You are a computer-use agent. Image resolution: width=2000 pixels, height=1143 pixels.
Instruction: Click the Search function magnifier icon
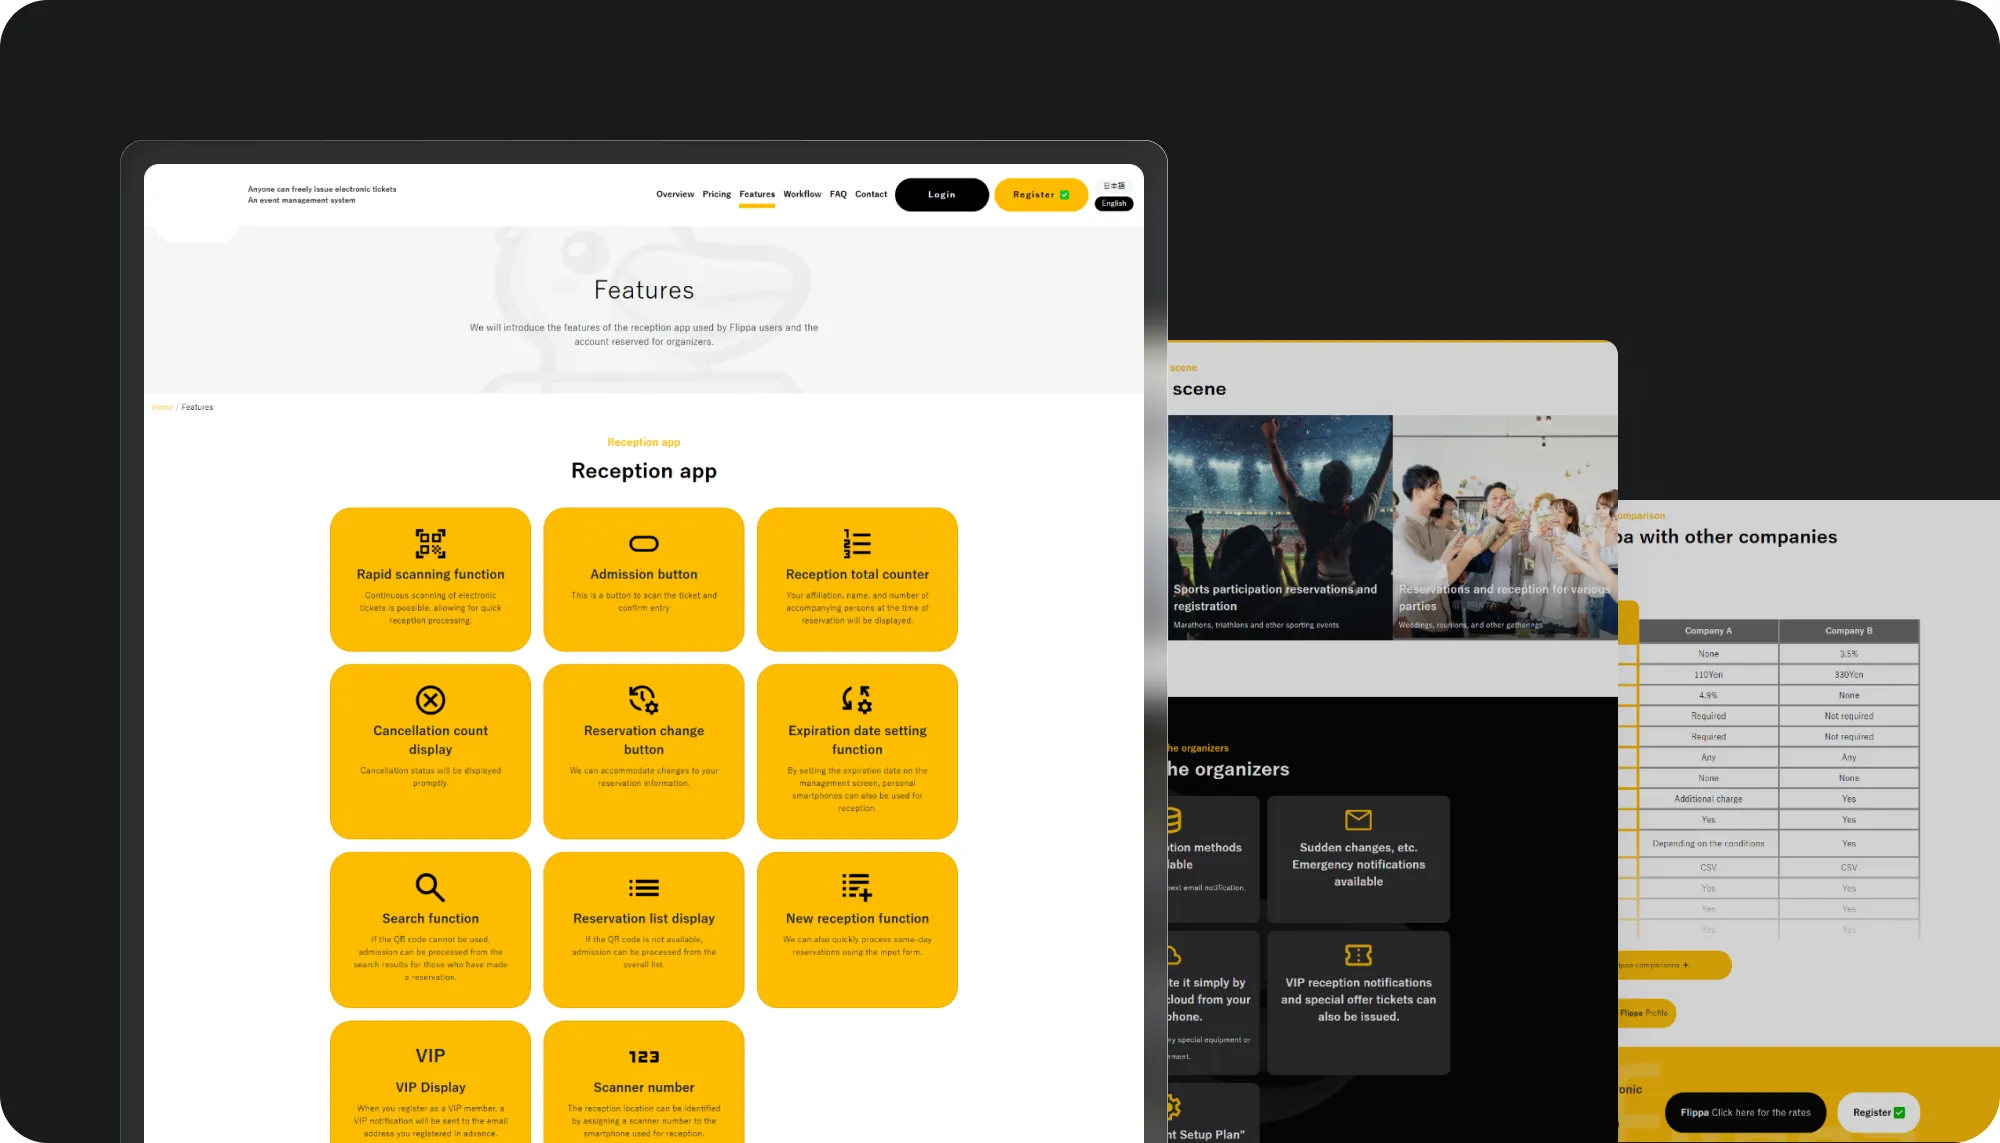pos(430,887)
